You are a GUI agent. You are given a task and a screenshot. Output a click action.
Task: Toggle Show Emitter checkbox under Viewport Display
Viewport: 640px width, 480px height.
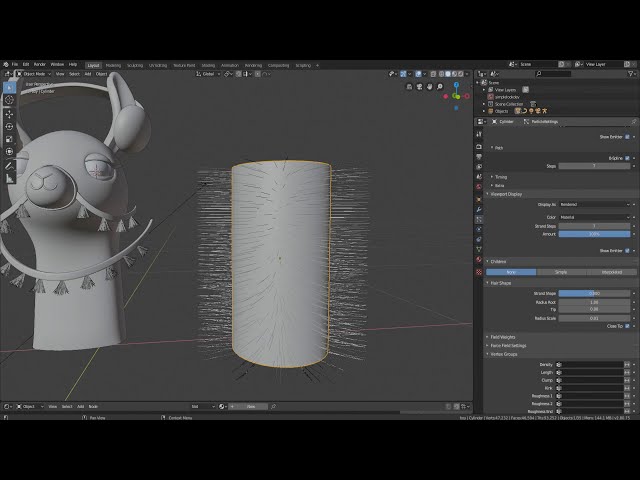pos(628,251)
